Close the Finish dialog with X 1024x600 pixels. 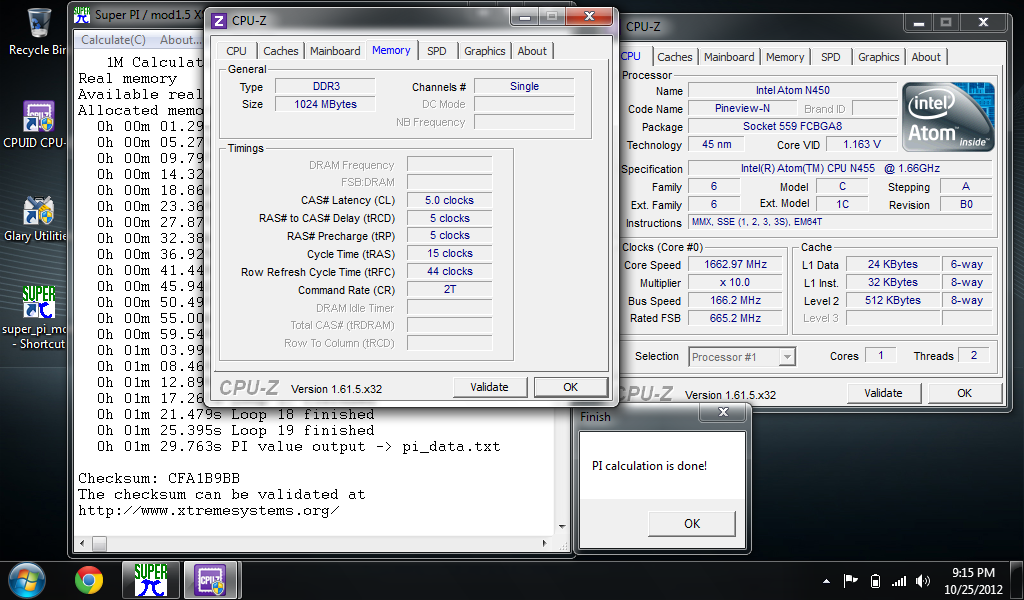point(723,412)
